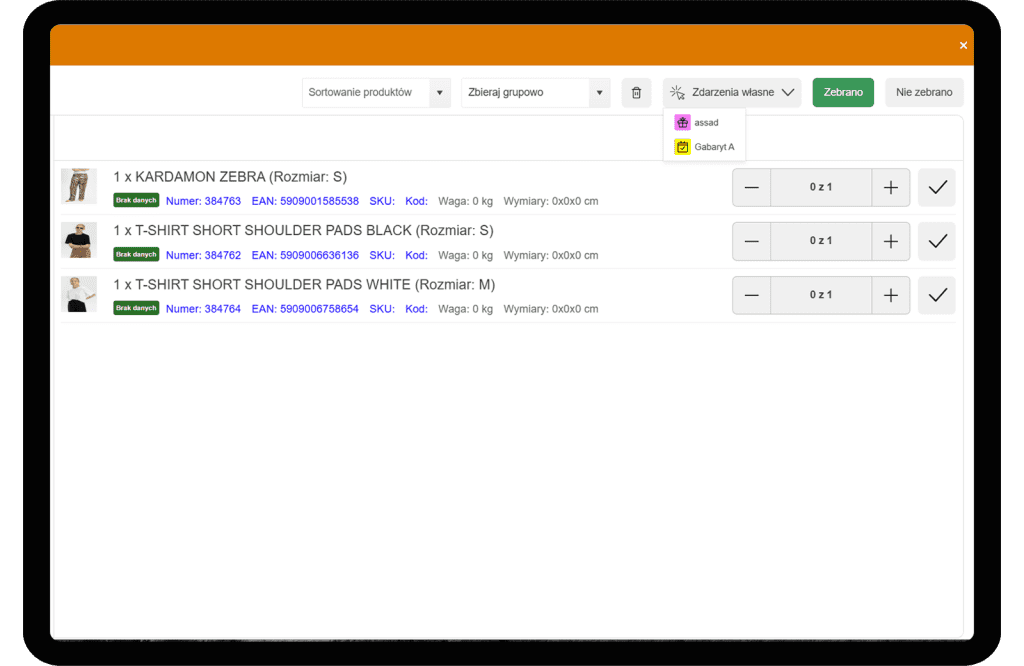Click the pink gift icon beside assad
This screenshot has width=1024, height=666.
point(682,123)
